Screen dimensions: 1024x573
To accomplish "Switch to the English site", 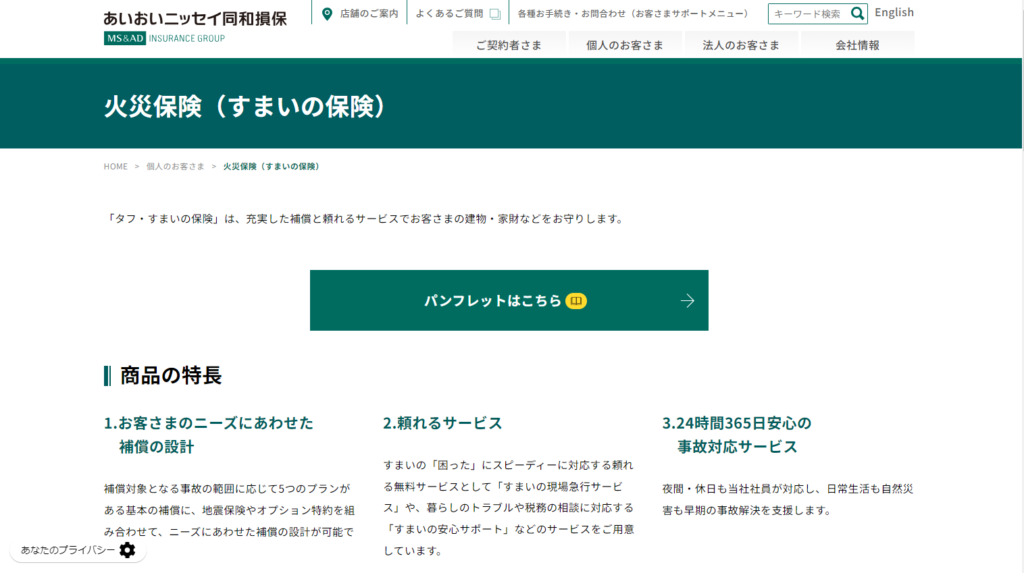I will click(x=894, y=12).
